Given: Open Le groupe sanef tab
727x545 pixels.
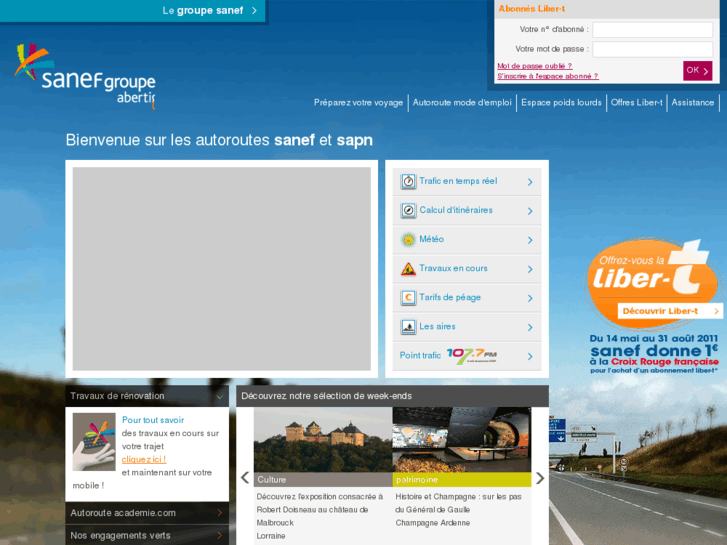Looking at the screenshot, I should coord(133,11).
